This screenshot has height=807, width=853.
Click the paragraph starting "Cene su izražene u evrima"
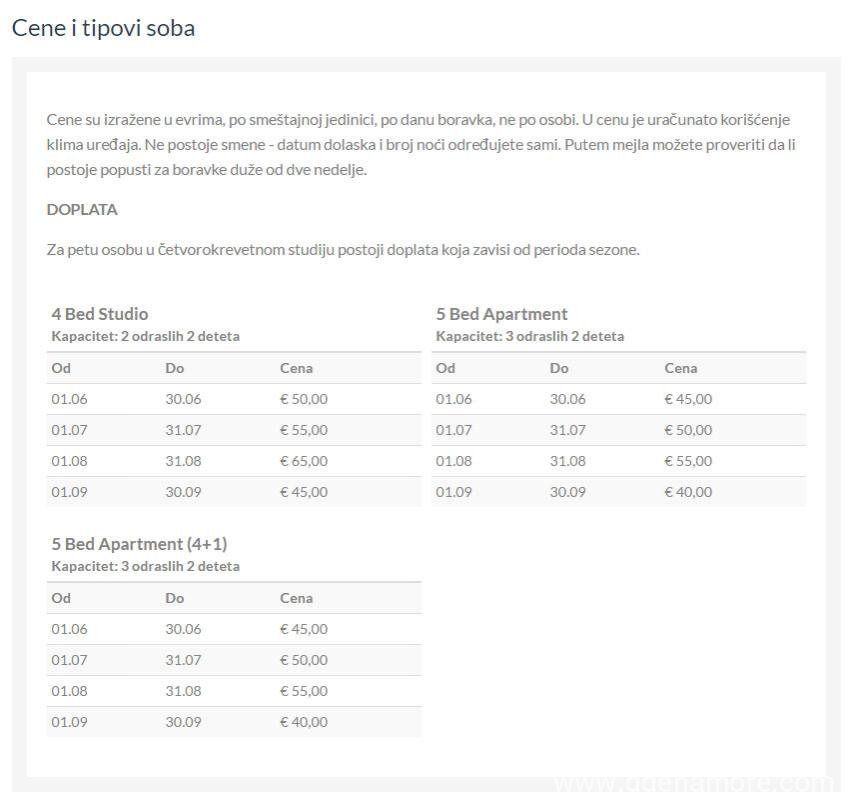tap(420, 144)
